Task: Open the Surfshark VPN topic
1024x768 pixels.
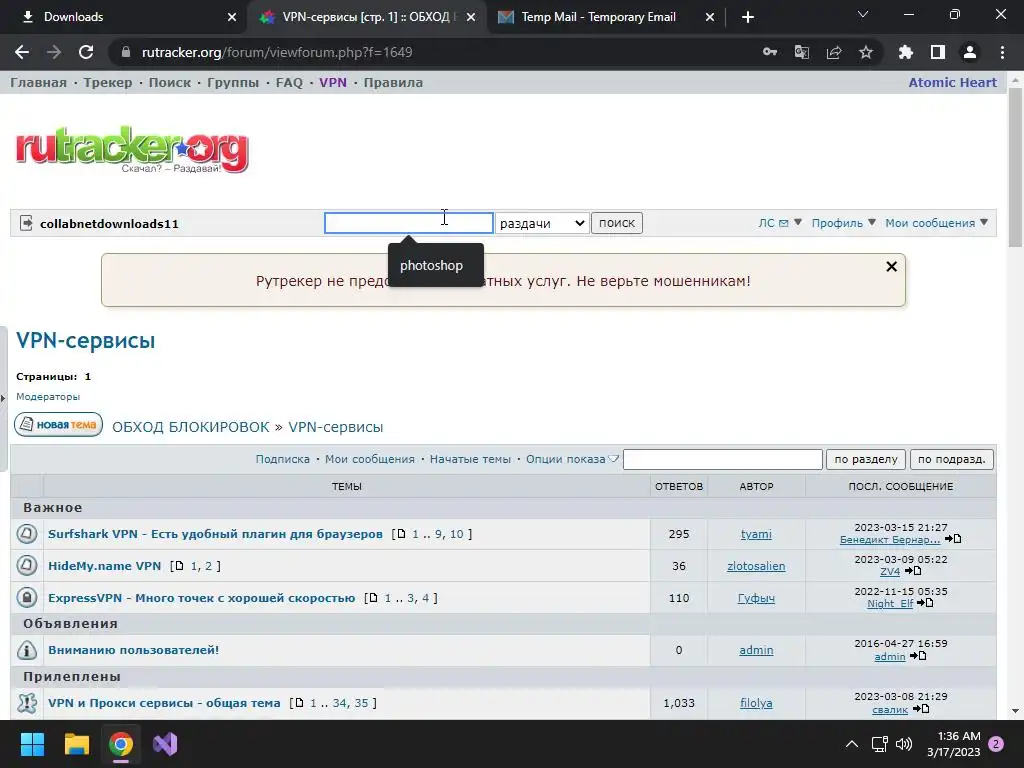Action: tap(216, 534)
